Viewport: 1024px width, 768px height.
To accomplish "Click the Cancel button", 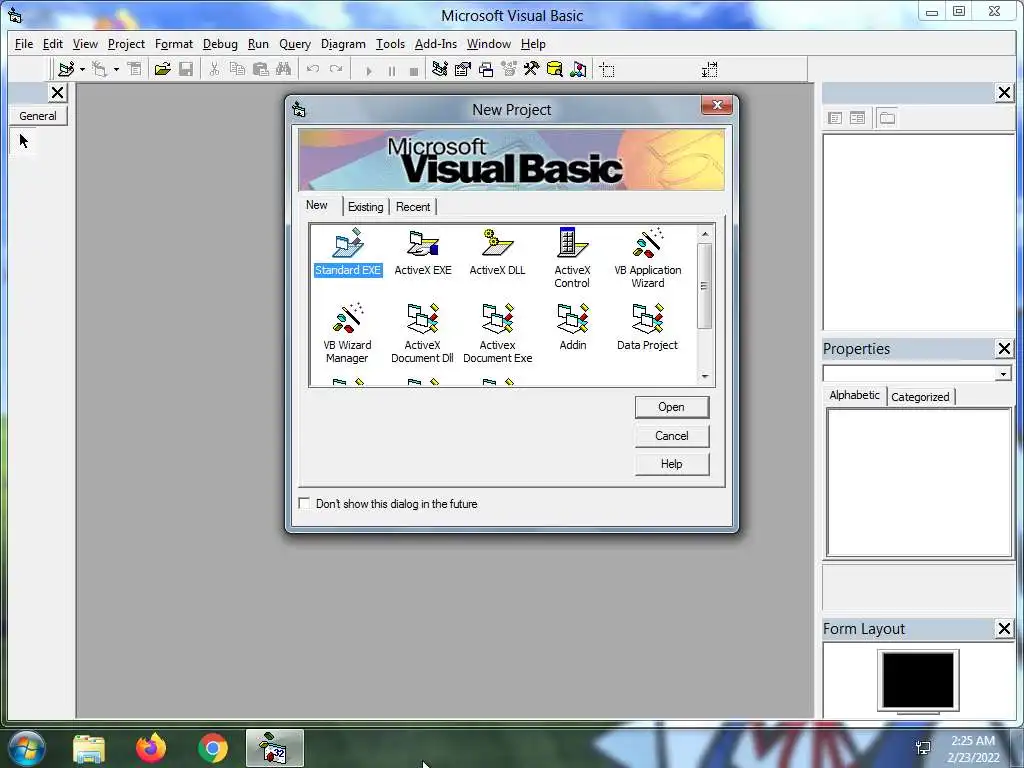I will [671, 436].
